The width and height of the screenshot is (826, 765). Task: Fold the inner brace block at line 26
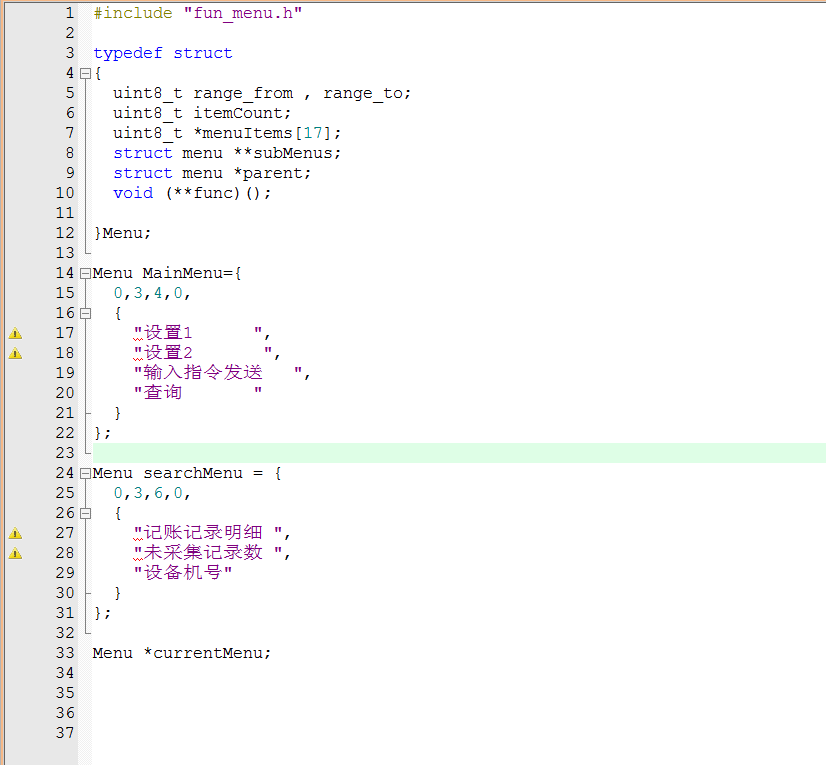(86, 513)
